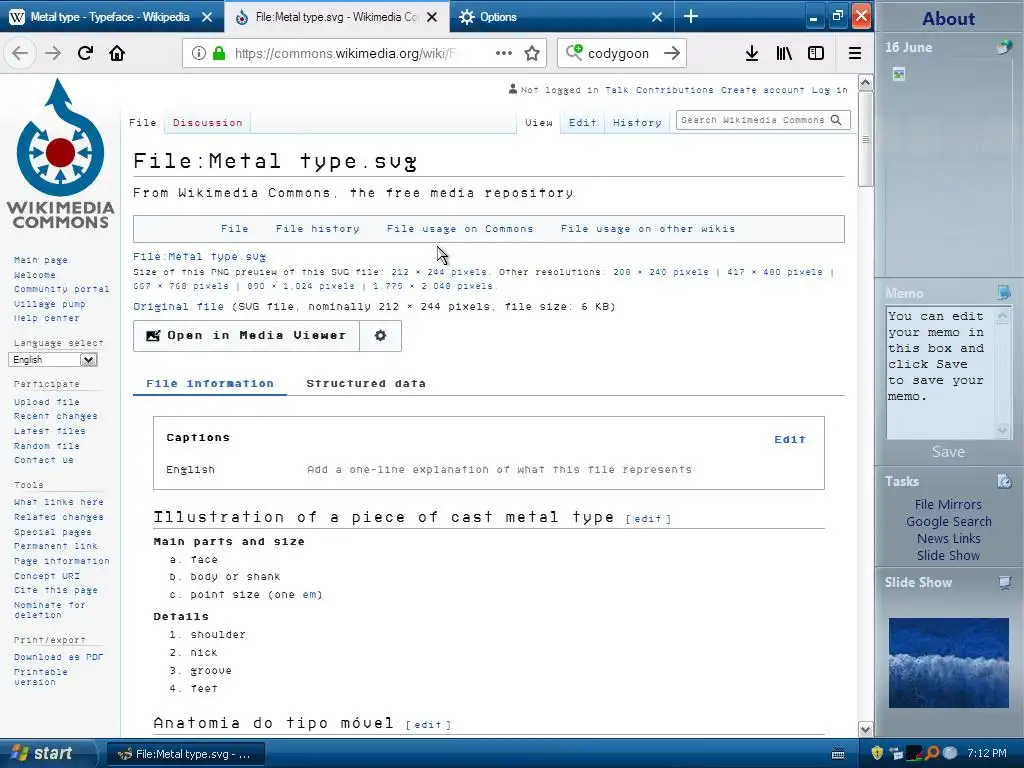Click the Wikimedia Commons search magnifier
This screenshot has height=768, width=1024.
836,120
